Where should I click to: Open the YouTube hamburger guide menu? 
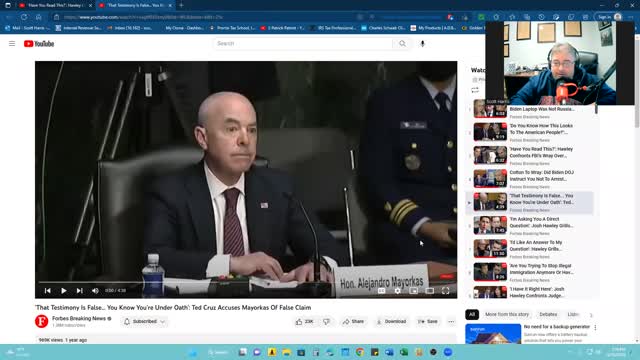[12, 44]
